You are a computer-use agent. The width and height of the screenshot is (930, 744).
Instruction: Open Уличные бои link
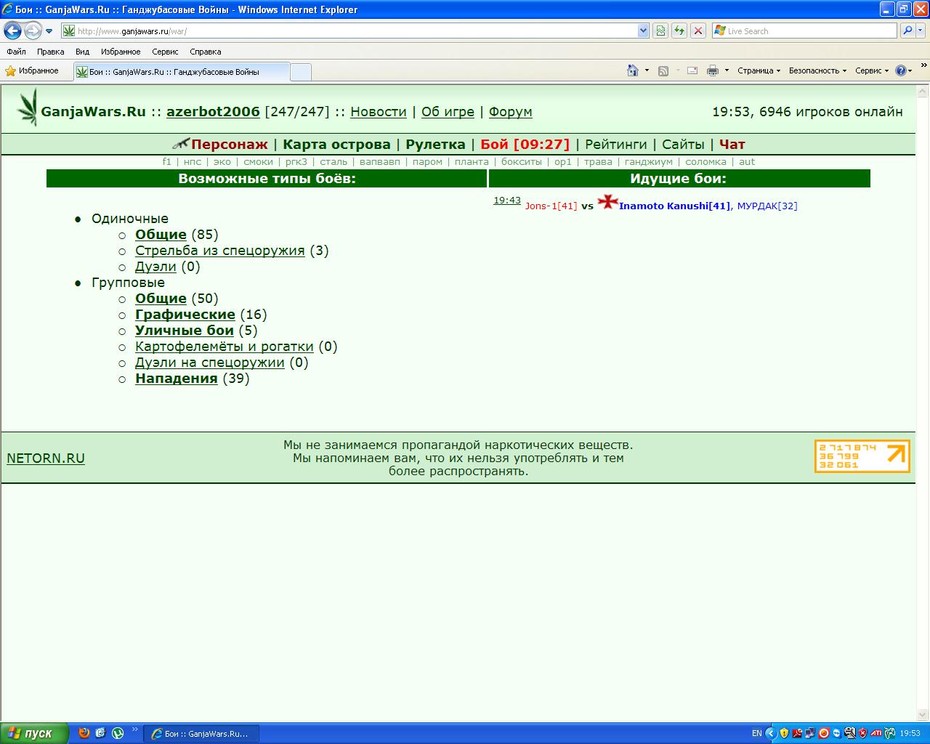184,330
